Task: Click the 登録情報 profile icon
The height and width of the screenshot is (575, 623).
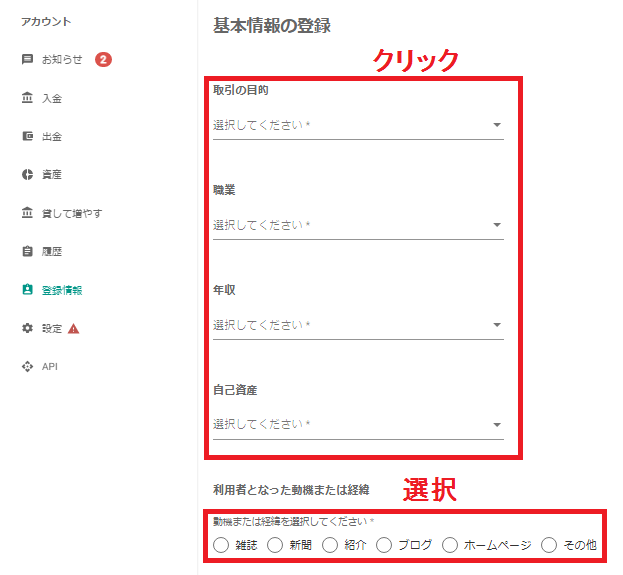Action: pyautogui.click(x=27, y=290)
